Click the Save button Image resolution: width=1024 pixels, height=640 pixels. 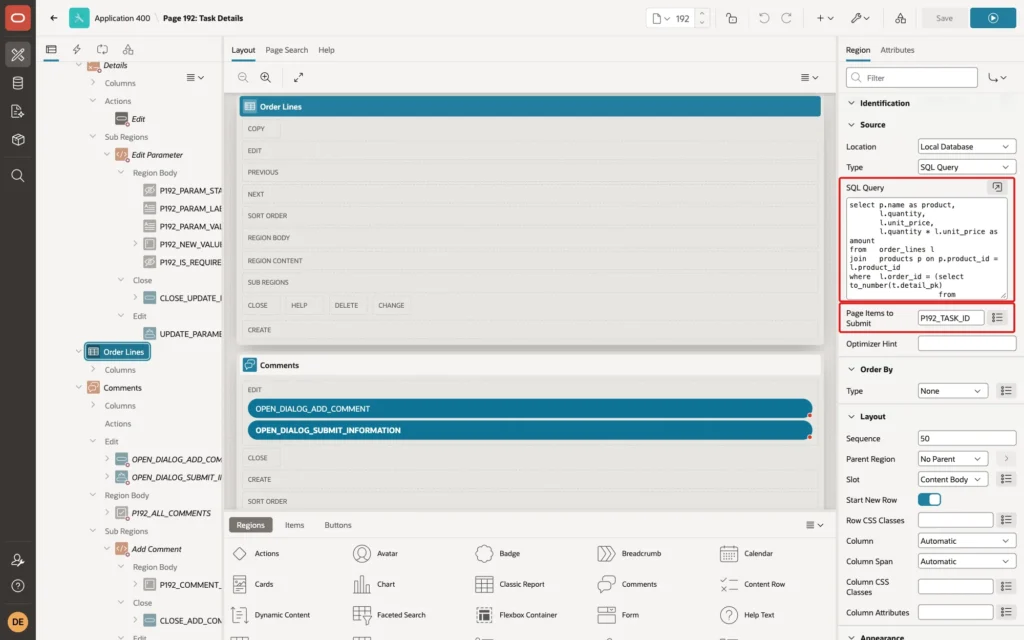[944, 18]
